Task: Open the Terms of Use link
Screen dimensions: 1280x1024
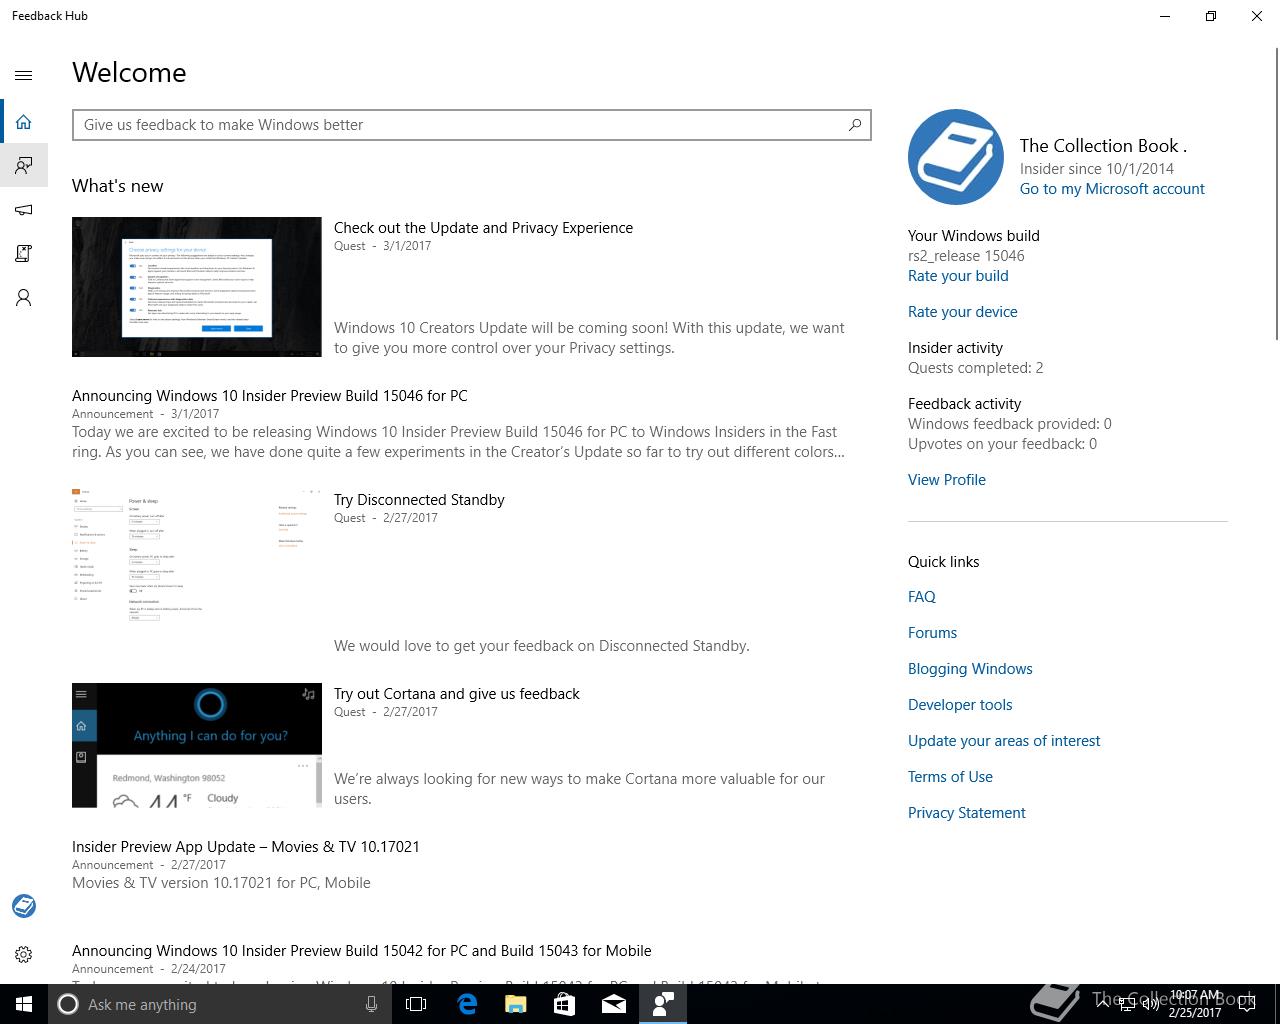Action: point(950,777)
